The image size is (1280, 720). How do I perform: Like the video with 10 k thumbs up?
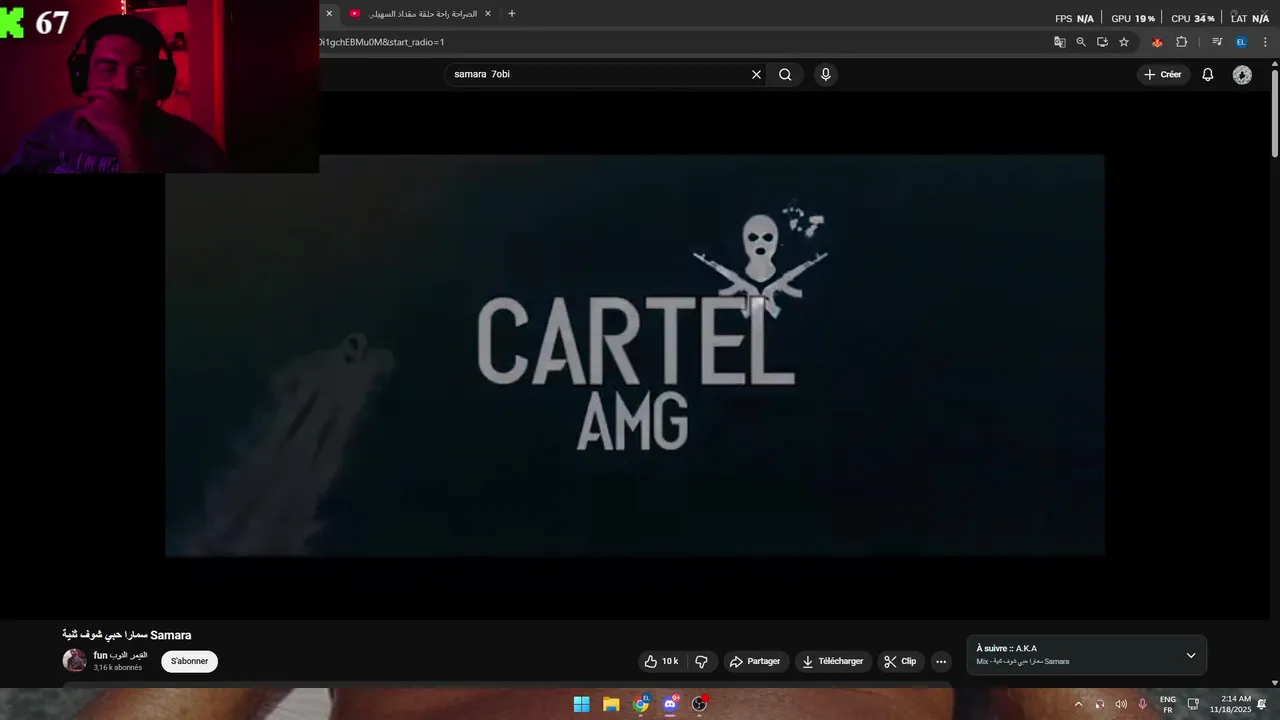(661, 661)
